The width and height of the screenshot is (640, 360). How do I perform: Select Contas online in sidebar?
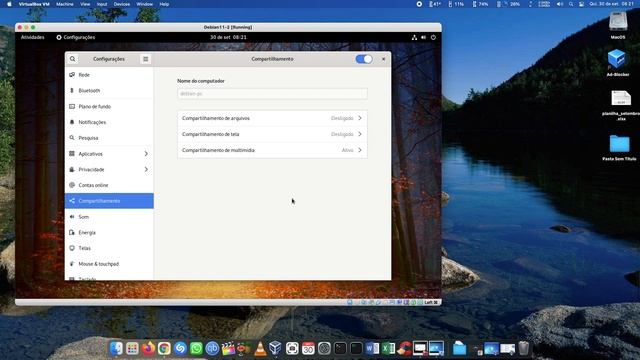click(109, 185)
